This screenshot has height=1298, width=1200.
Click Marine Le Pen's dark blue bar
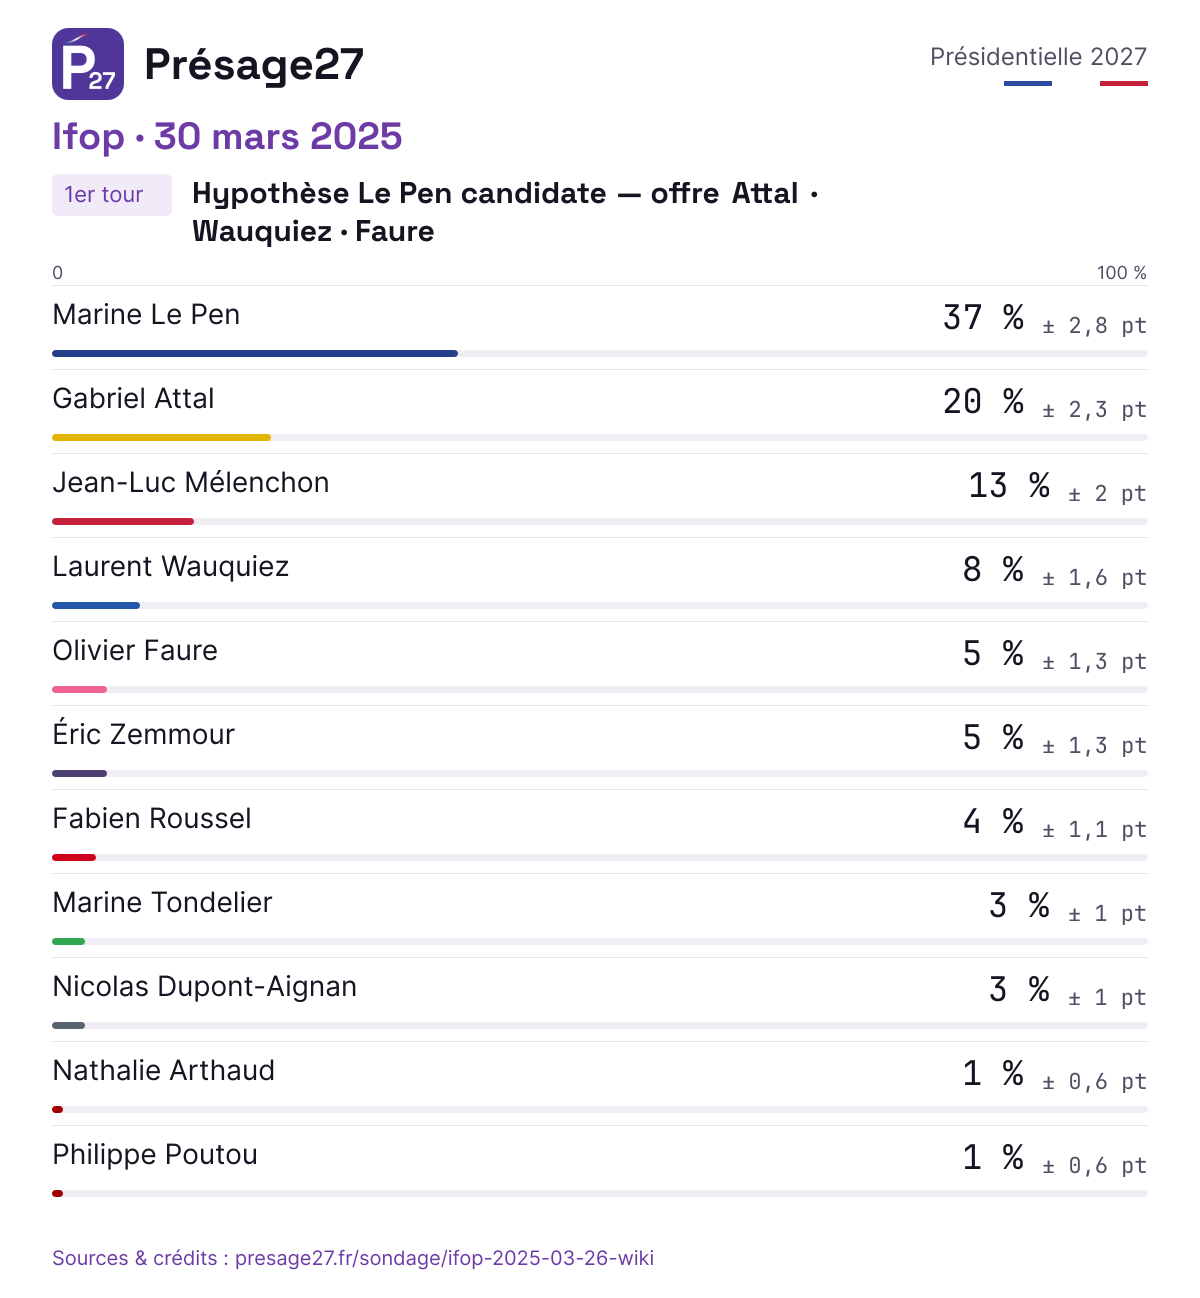255,353
